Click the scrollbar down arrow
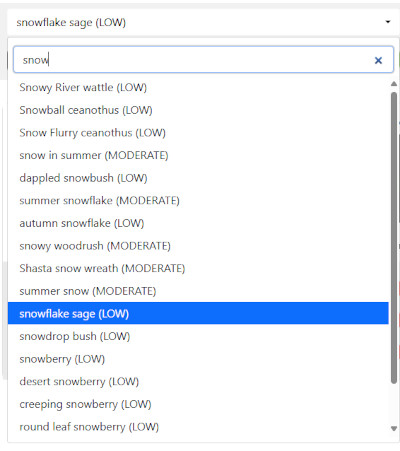This screenshot has width=400, height=451. click(x=394, y=429)
